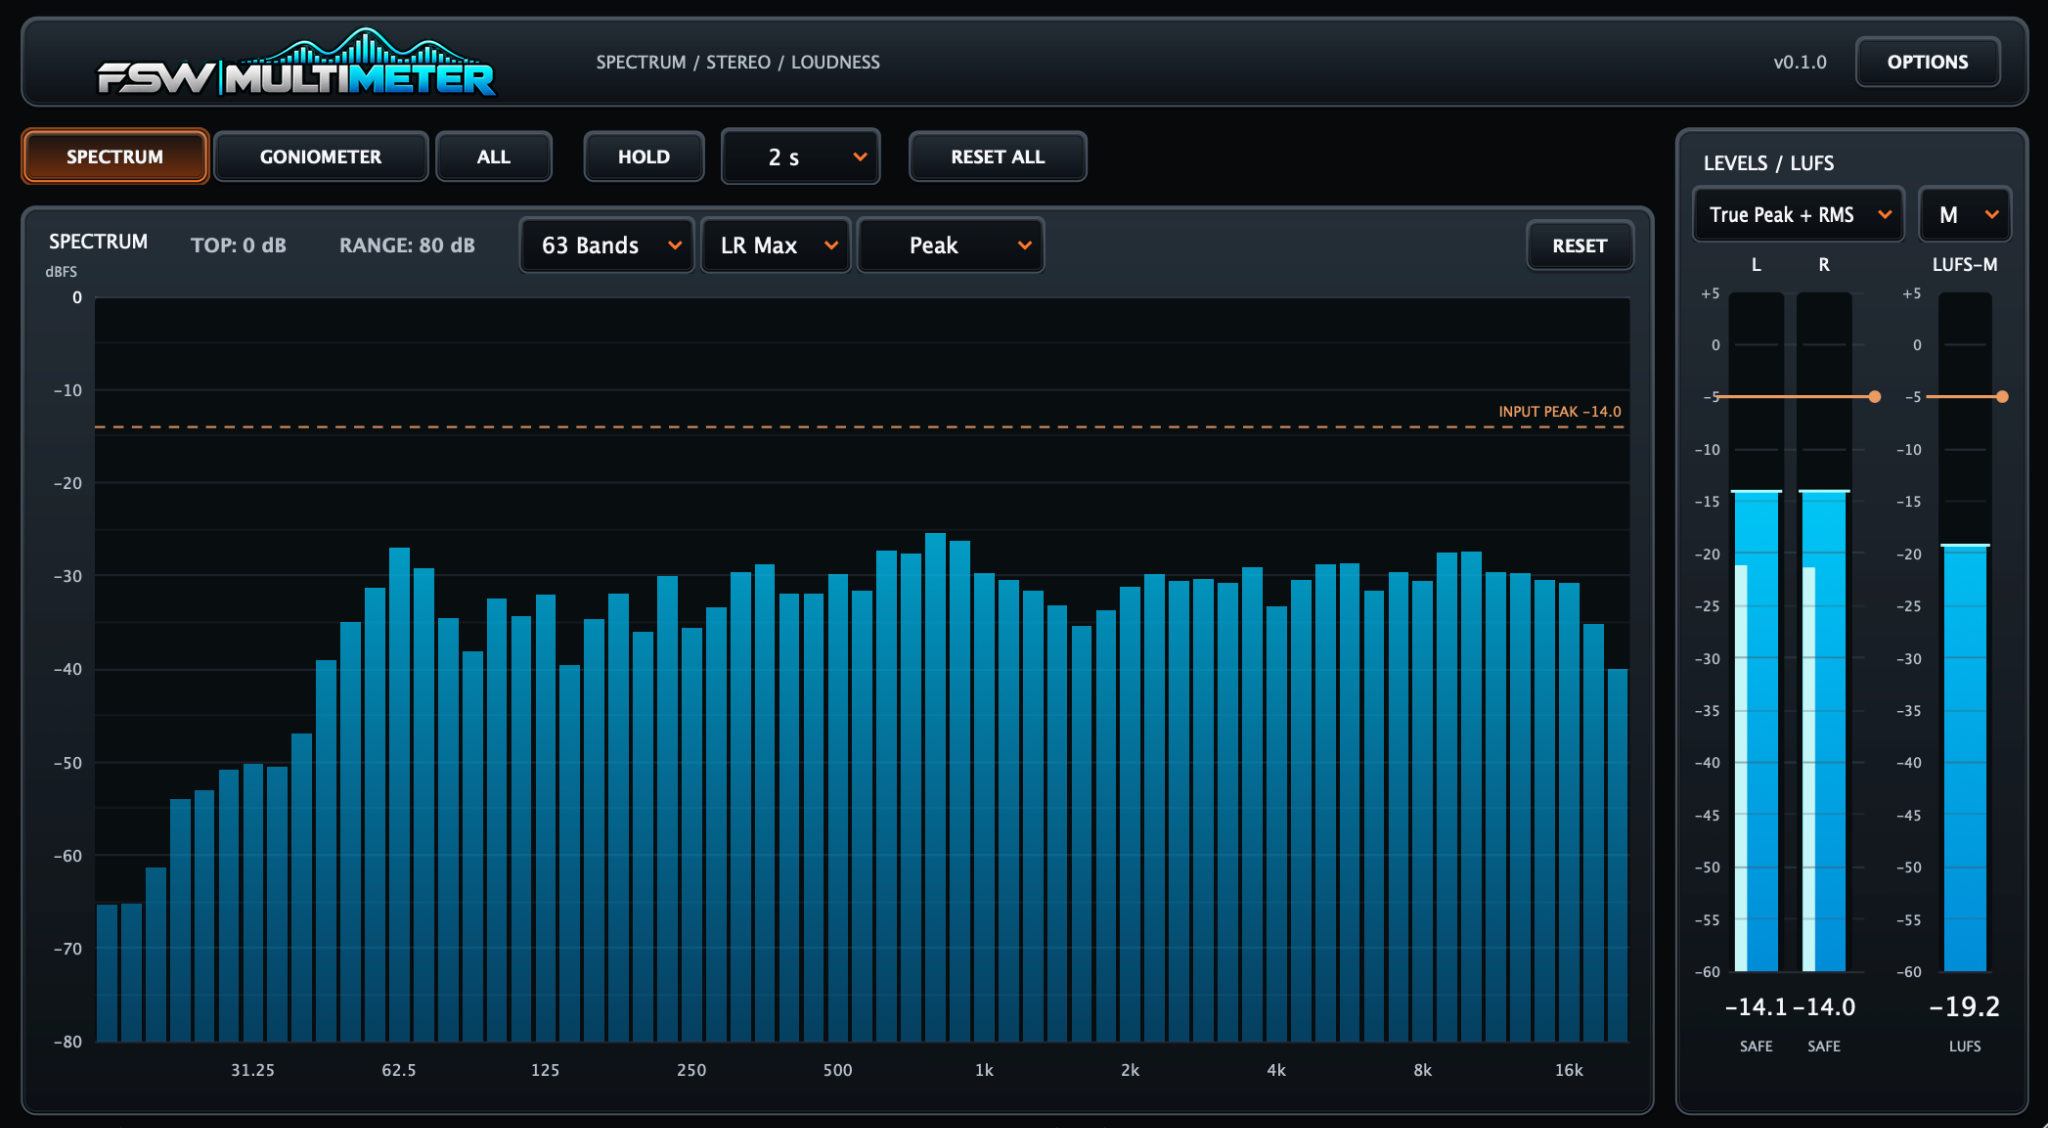Click the v0.1.0 version text
The width and height of the screenshot is (2048, 1128).
[1800, 62]
